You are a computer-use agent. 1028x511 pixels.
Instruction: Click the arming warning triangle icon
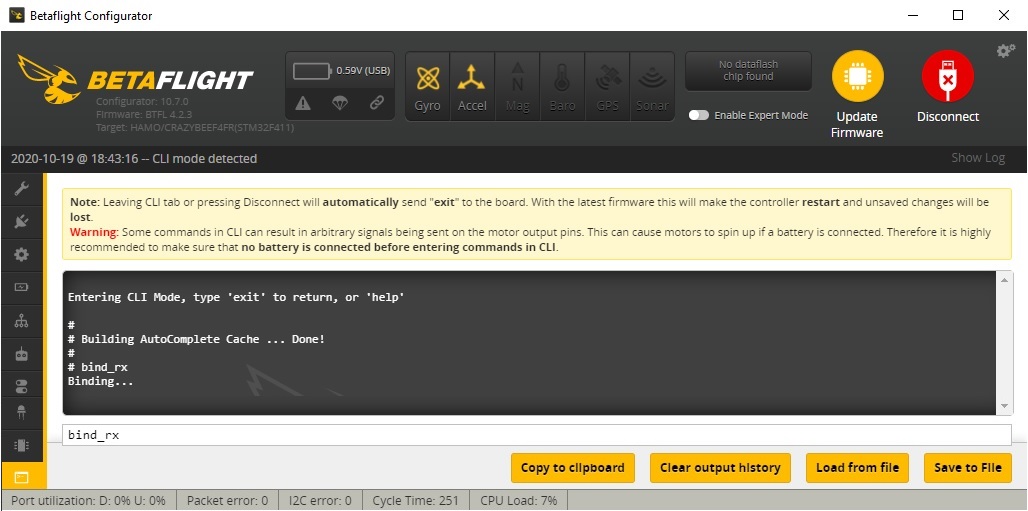tap(303, 103)
